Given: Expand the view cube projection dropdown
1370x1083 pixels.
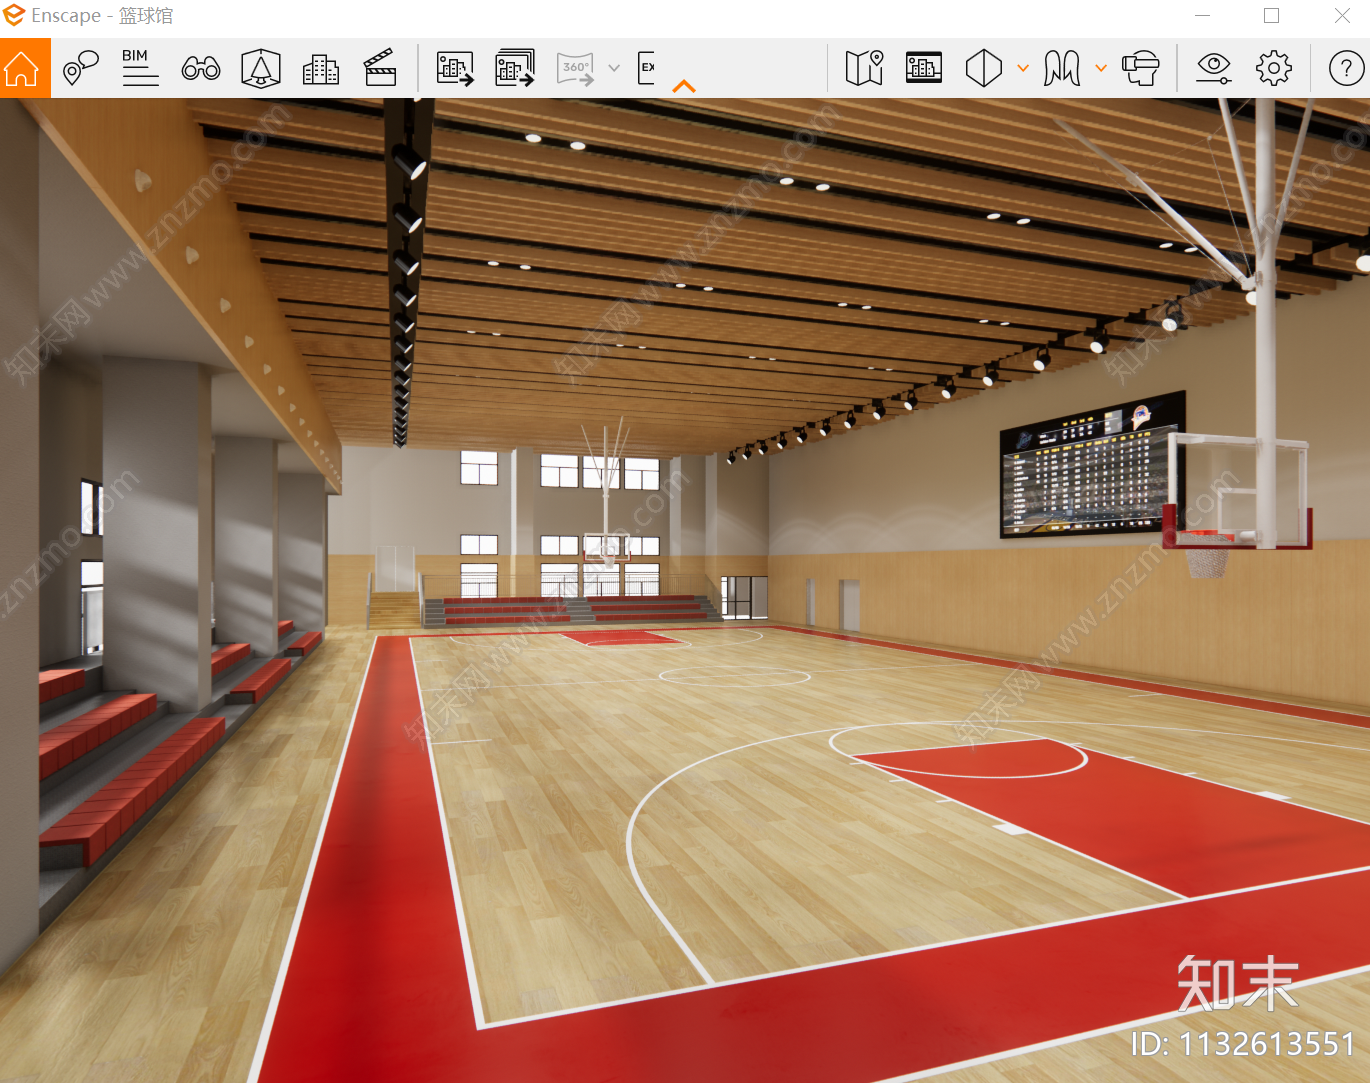Looking at the screenshot, I should pyautogui.click(x=1022, y=68).
